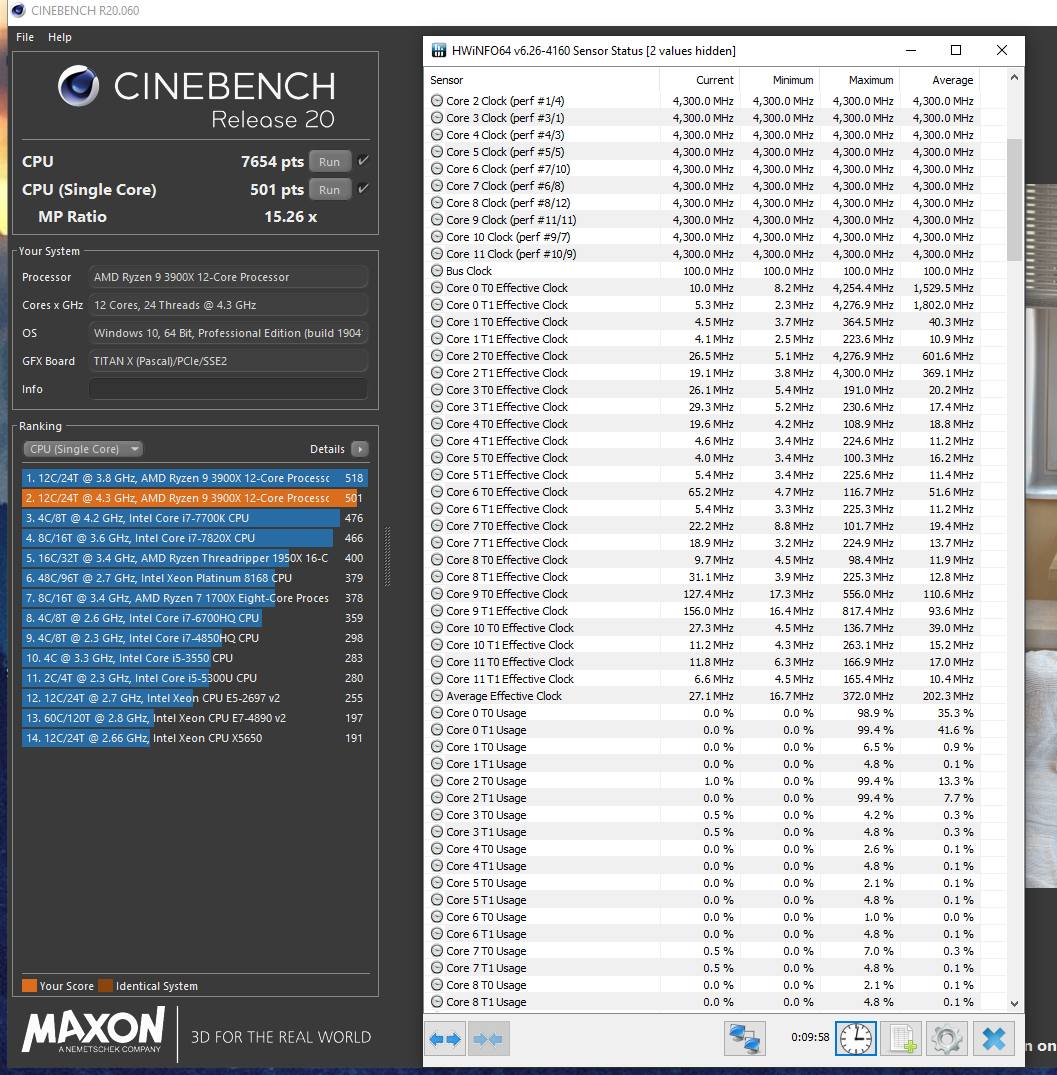
Task: Toggle the CPU test checkbox
Action: tap(363, 161)
